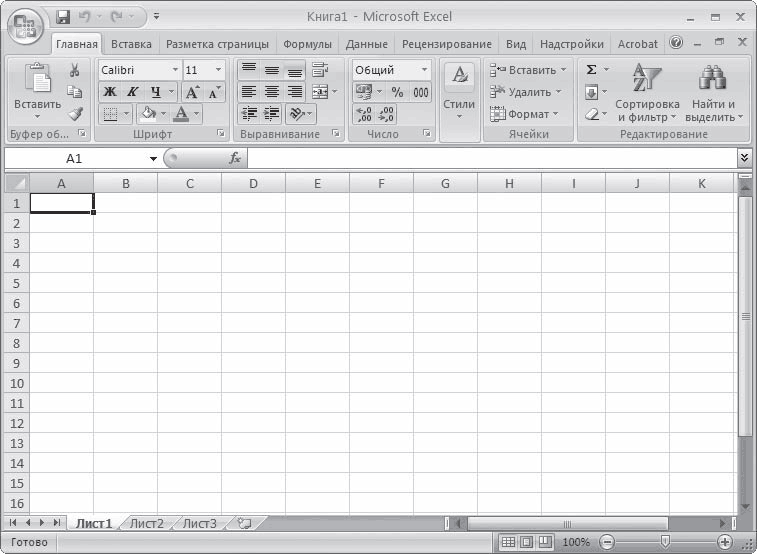Toggle Italic formatting (К)
757x554 pixels.
(132, 92)
